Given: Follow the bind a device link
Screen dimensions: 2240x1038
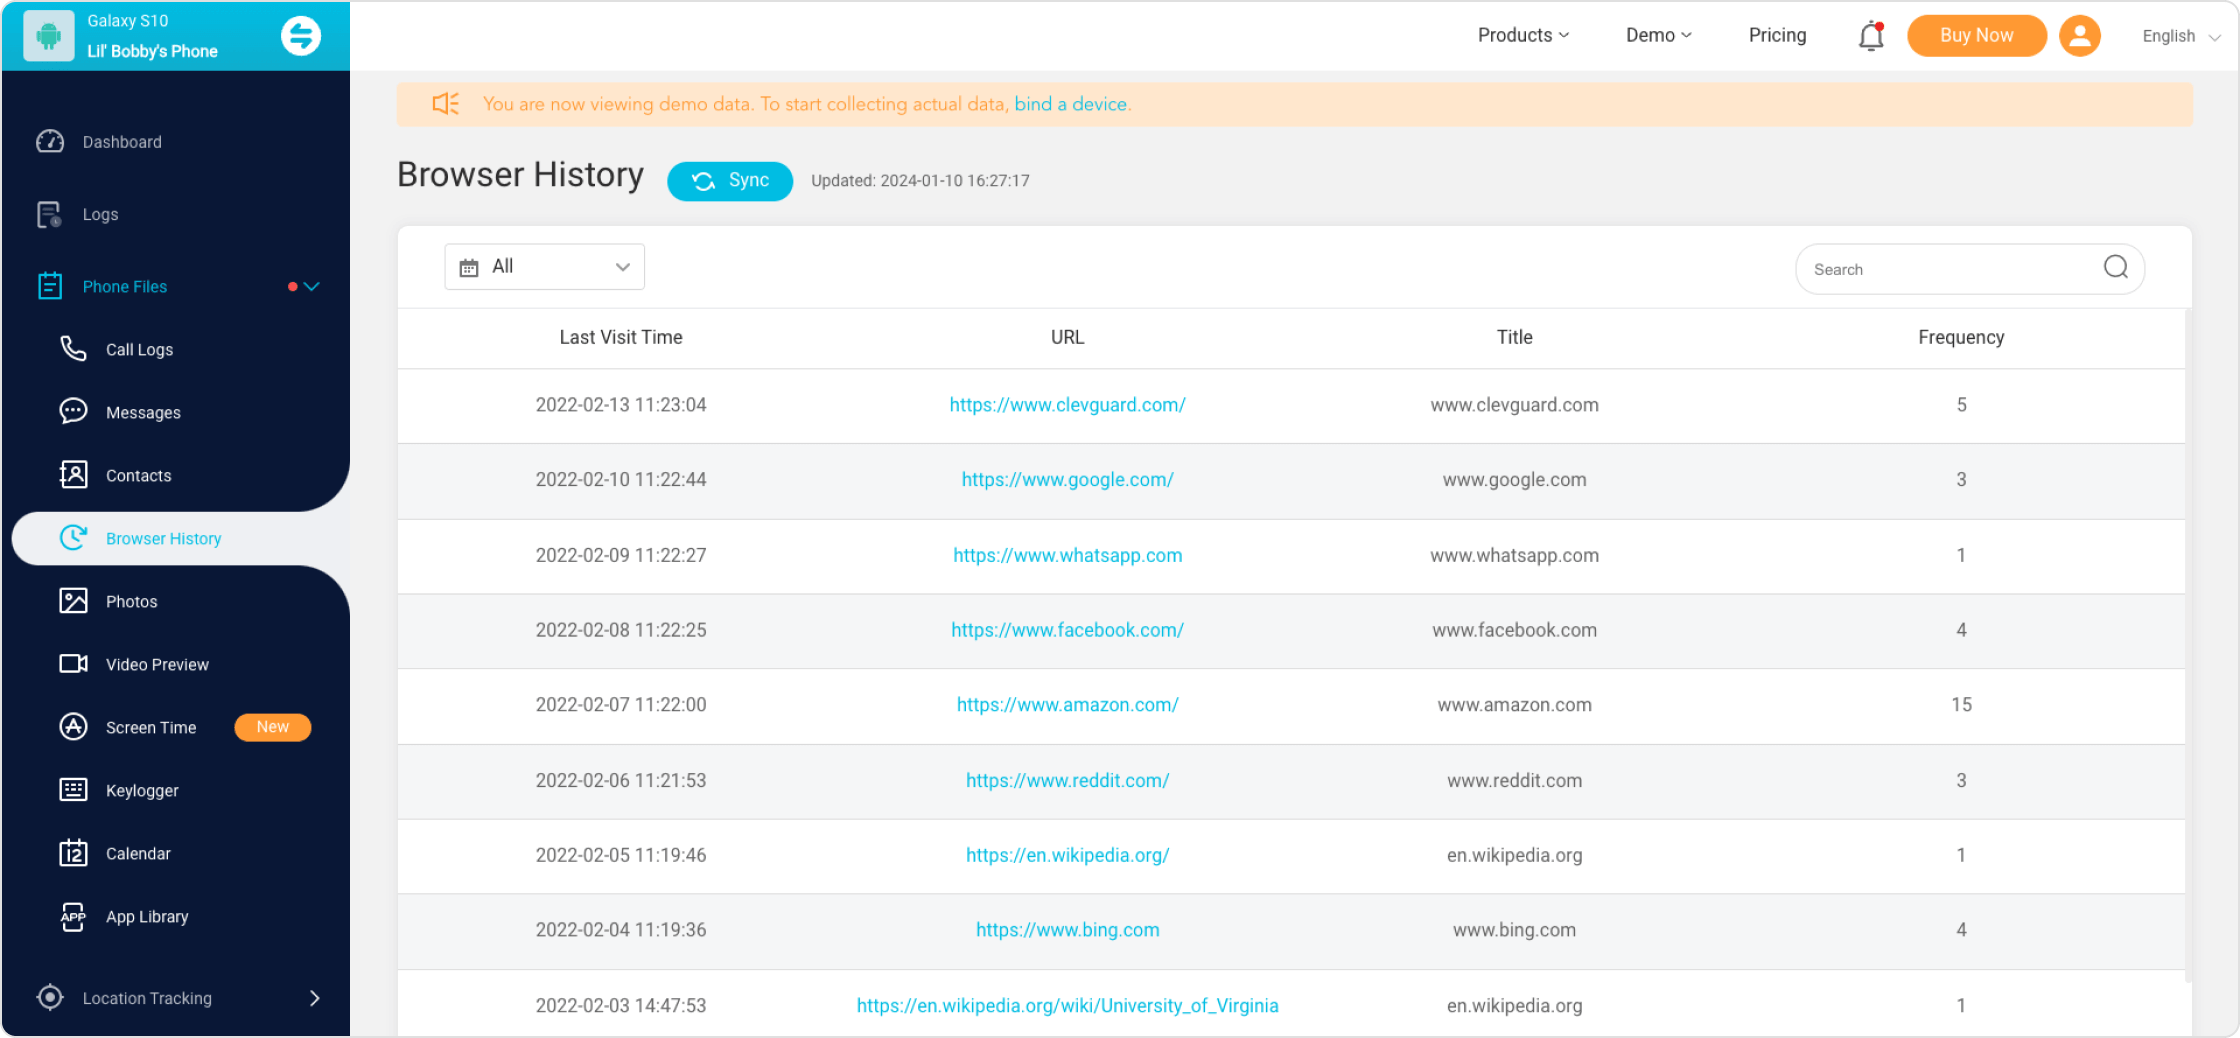Looking at the screenshot, I should (1071, 104).
